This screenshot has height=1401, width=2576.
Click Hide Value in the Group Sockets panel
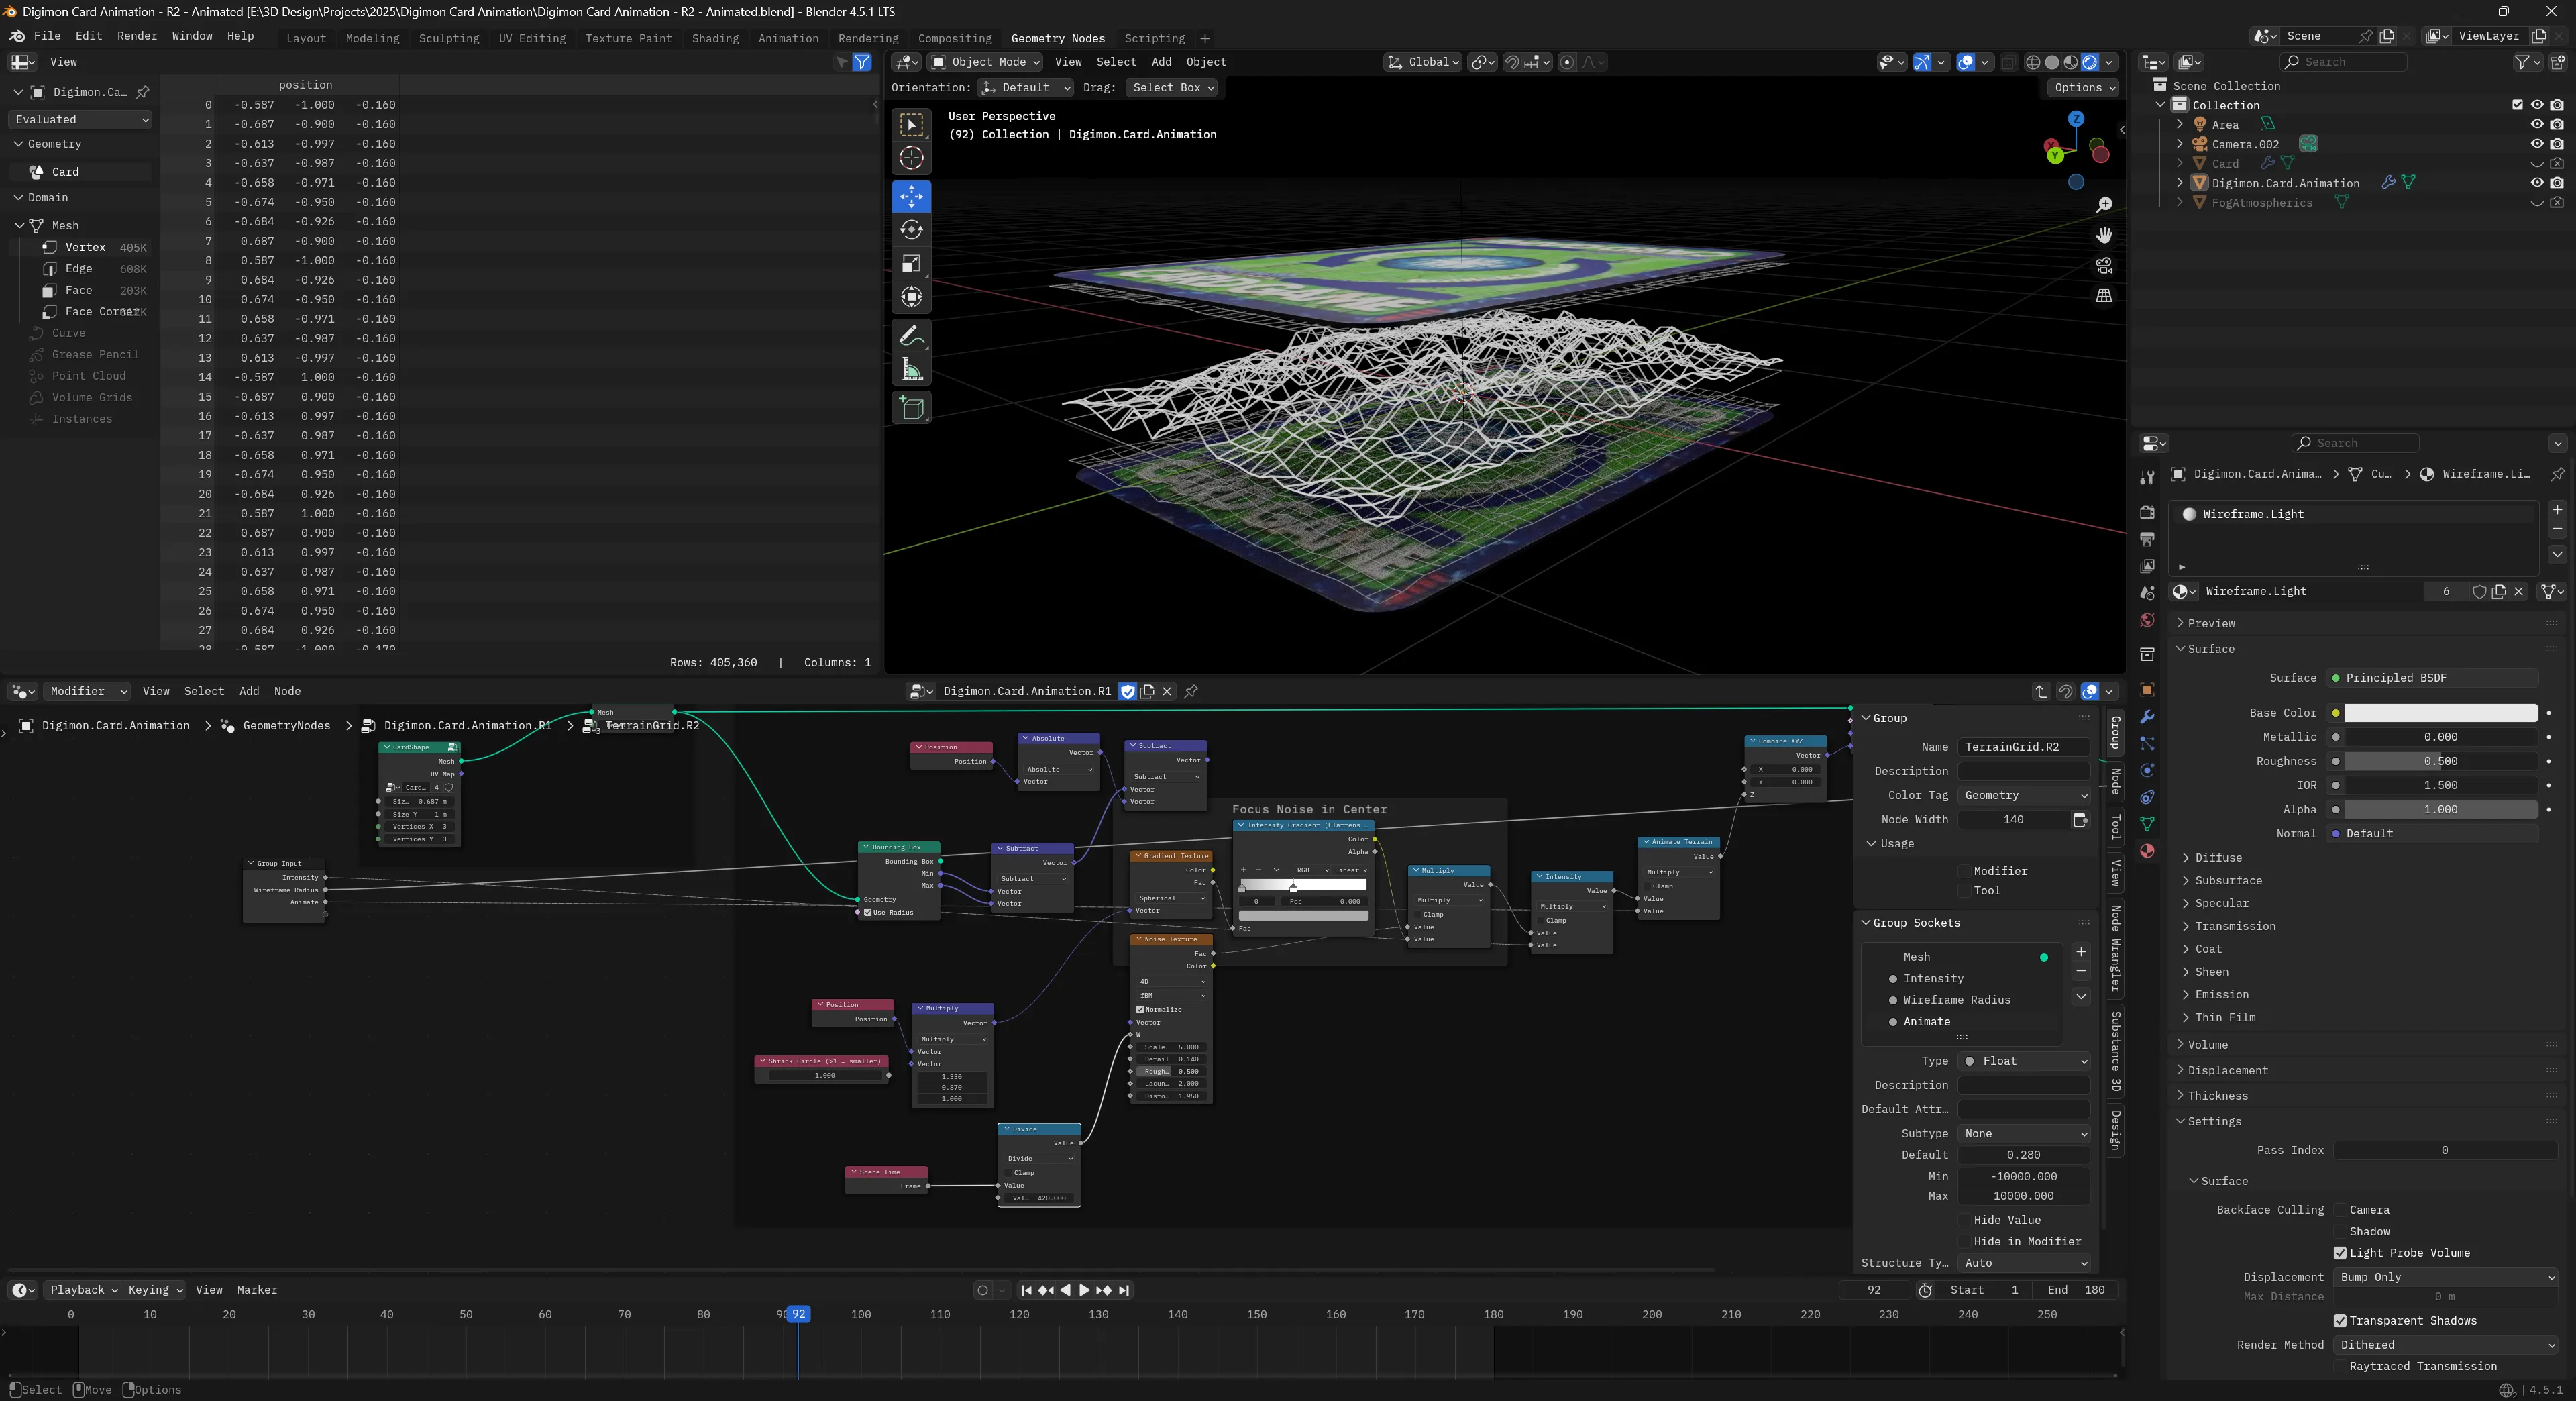2006,1219
